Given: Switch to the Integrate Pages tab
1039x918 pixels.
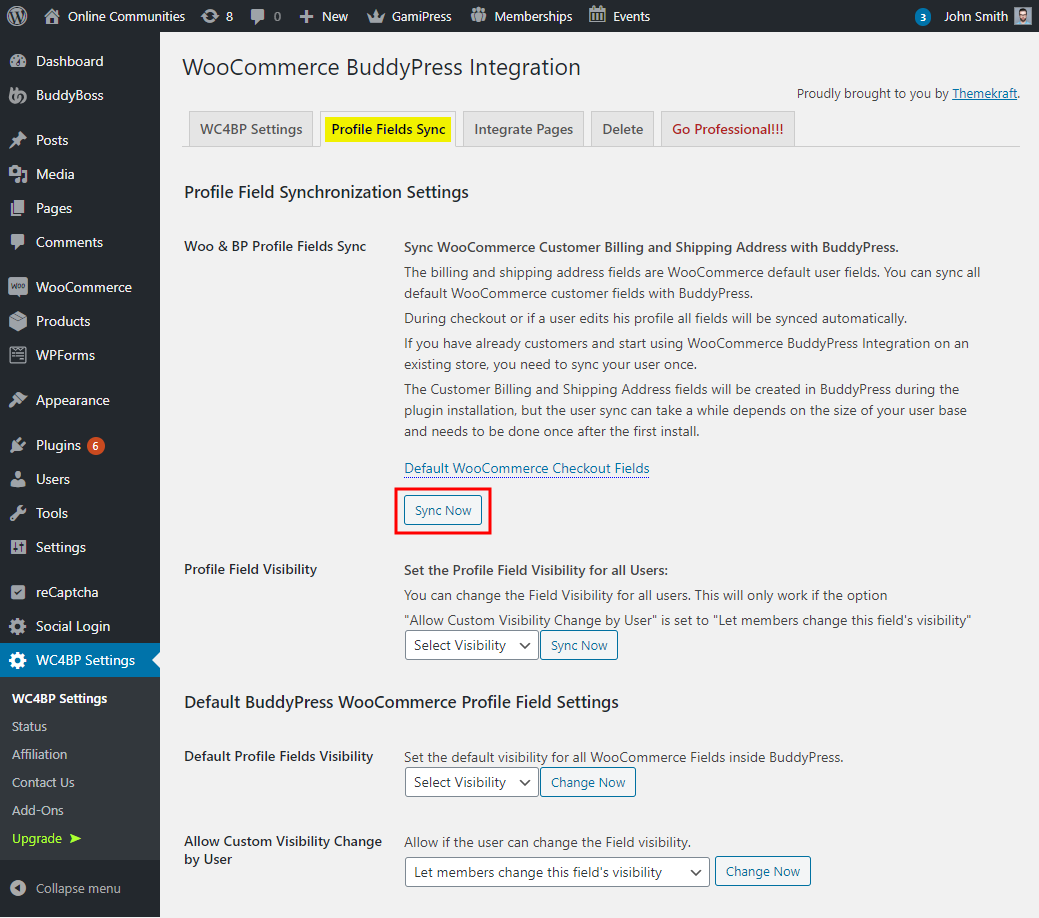Looking at the screenshot, I should (523, 128).
